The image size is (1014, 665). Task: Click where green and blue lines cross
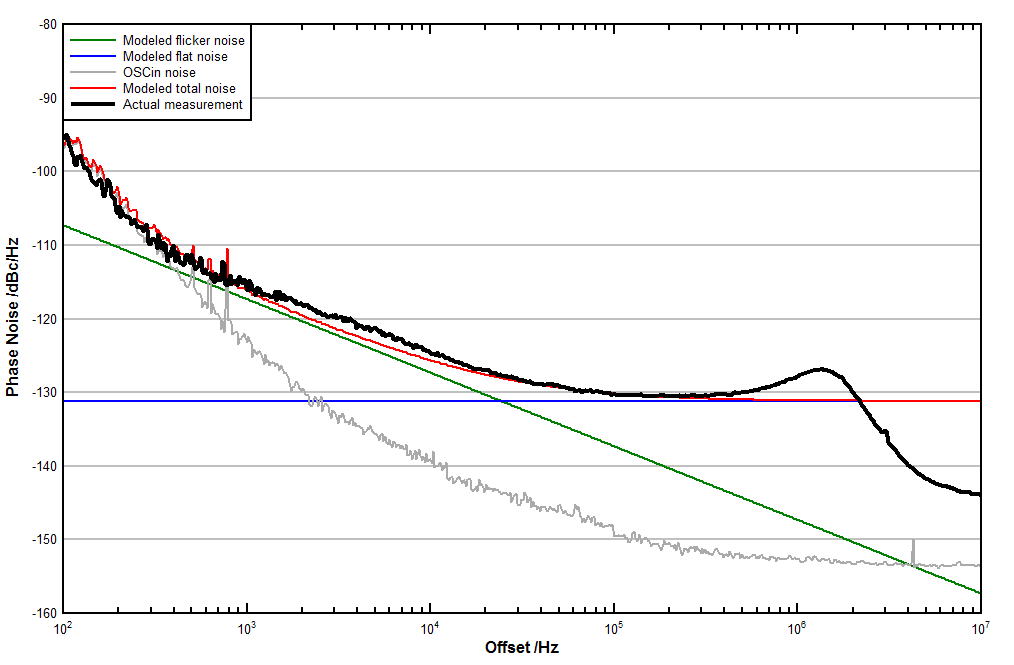coord(501,401)
